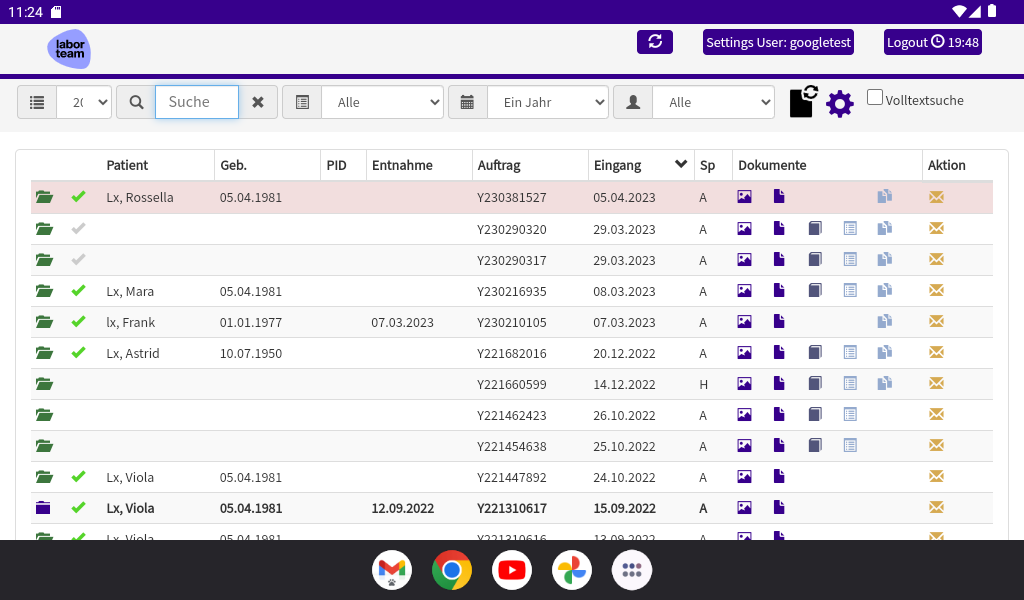Open the gear settings icon beside filters

(839, 103)
